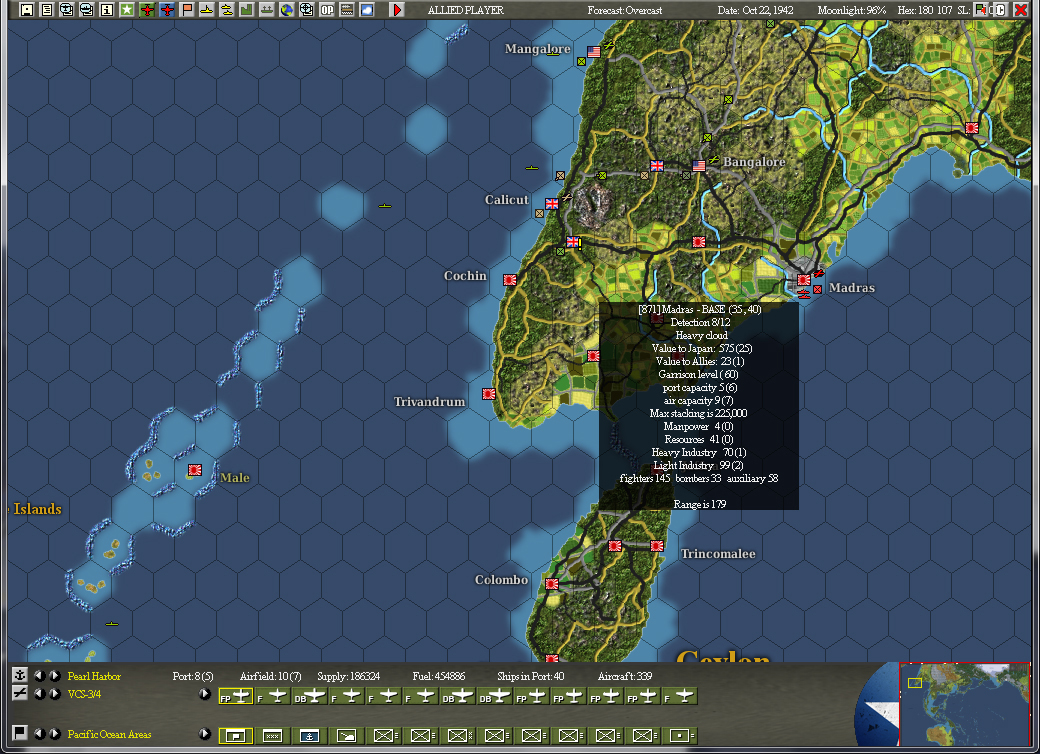Viewport: 1040px width, 754px height.
Task: Click the 'Airfield: 10(7)' value
Action: [x=270, y=676]
